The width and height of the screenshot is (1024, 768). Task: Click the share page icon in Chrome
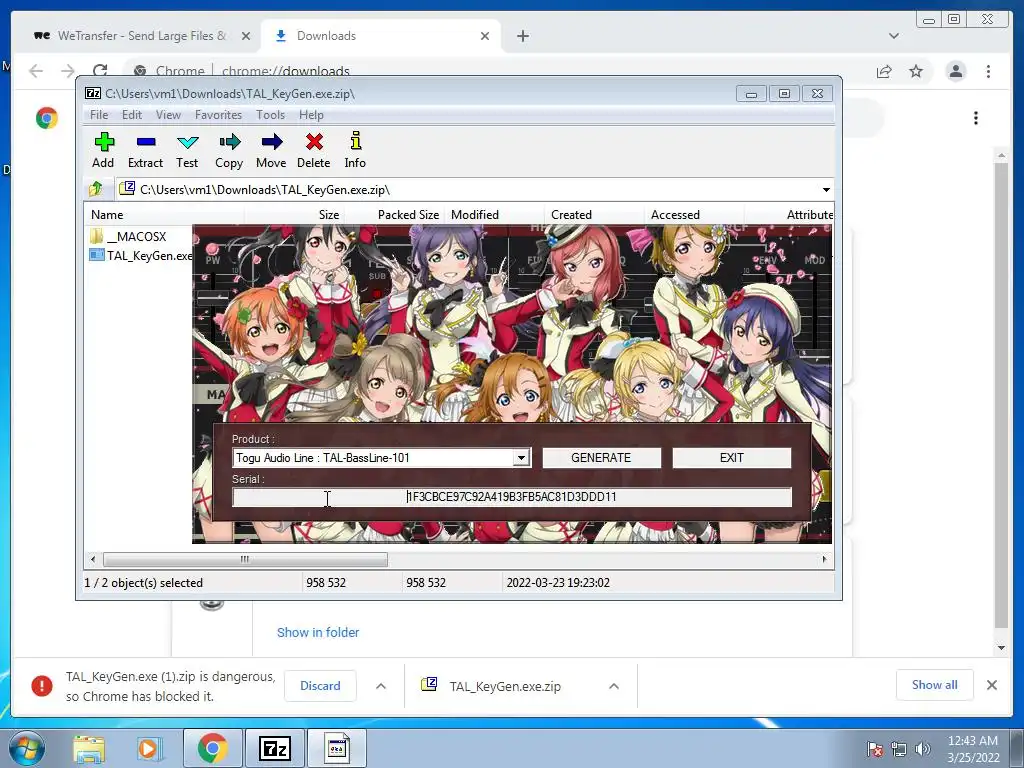pos(884,71)
